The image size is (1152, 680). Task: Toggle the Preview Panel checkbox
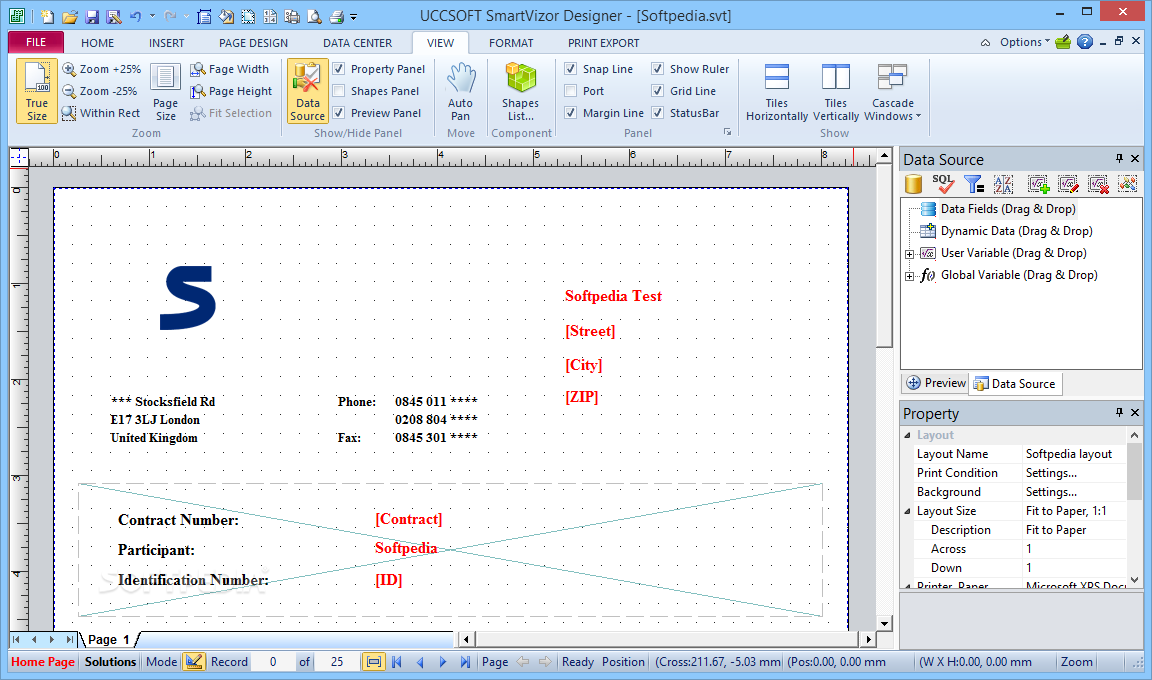[x=339, y=113]
